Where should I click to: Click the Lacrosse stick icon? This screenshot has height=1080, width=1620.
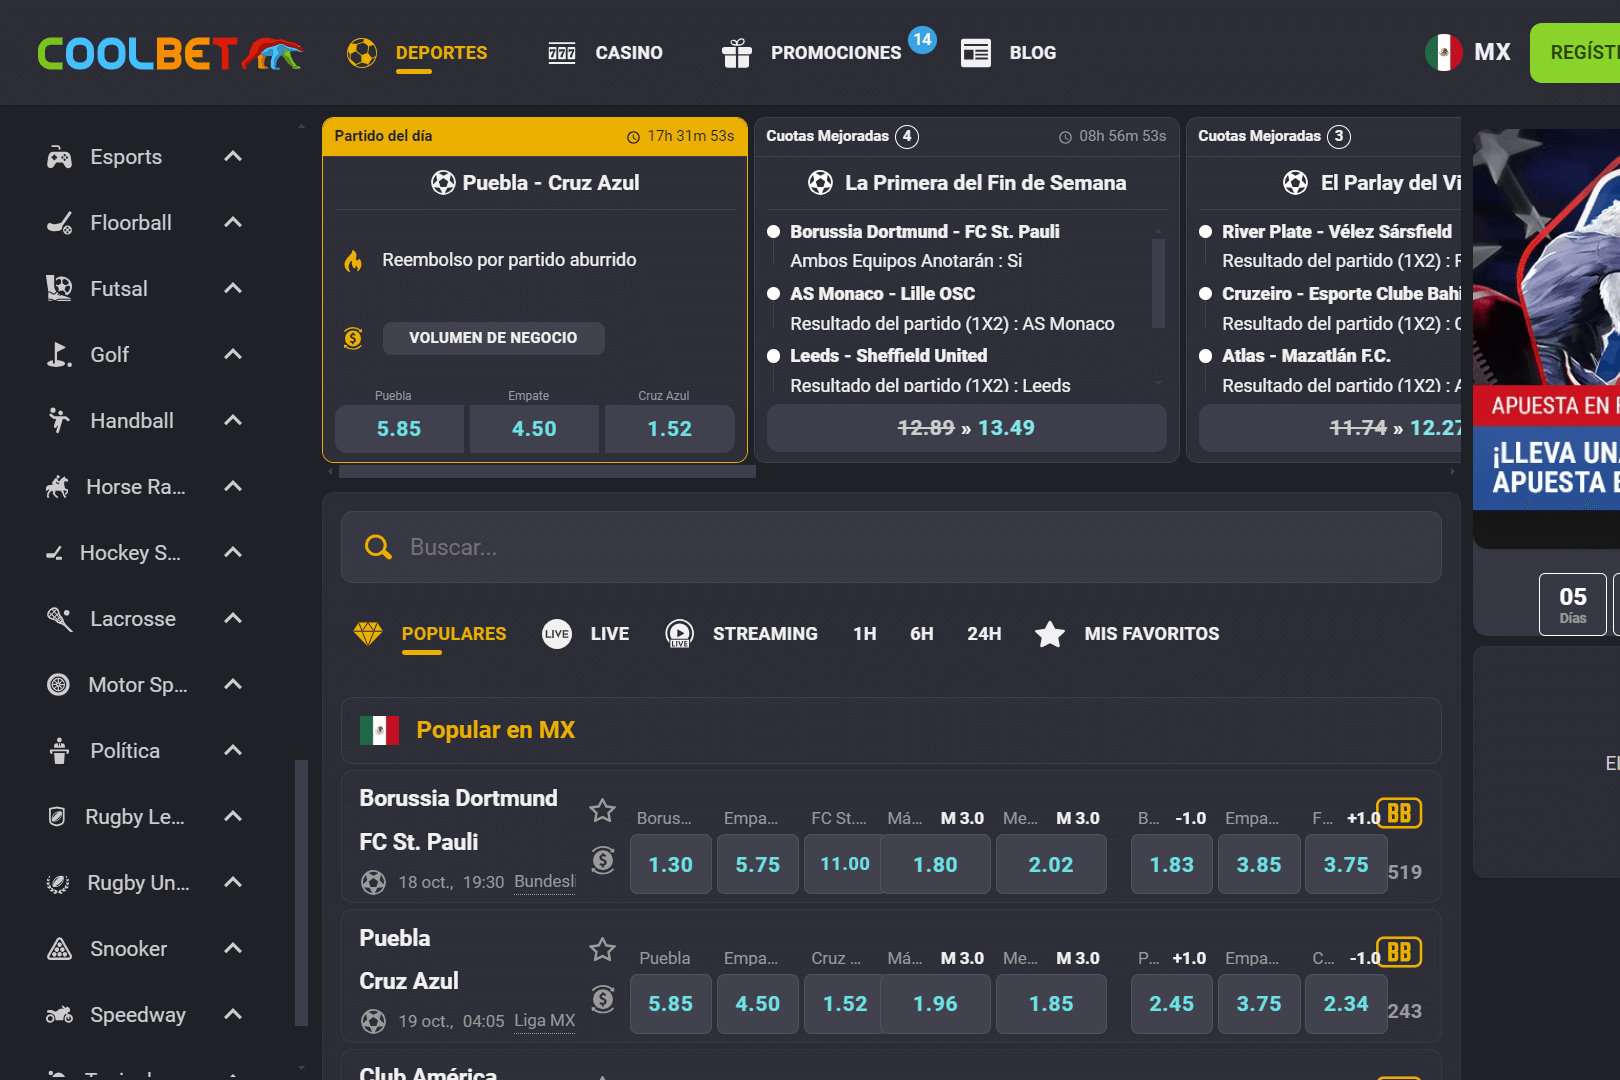(59, 619)
